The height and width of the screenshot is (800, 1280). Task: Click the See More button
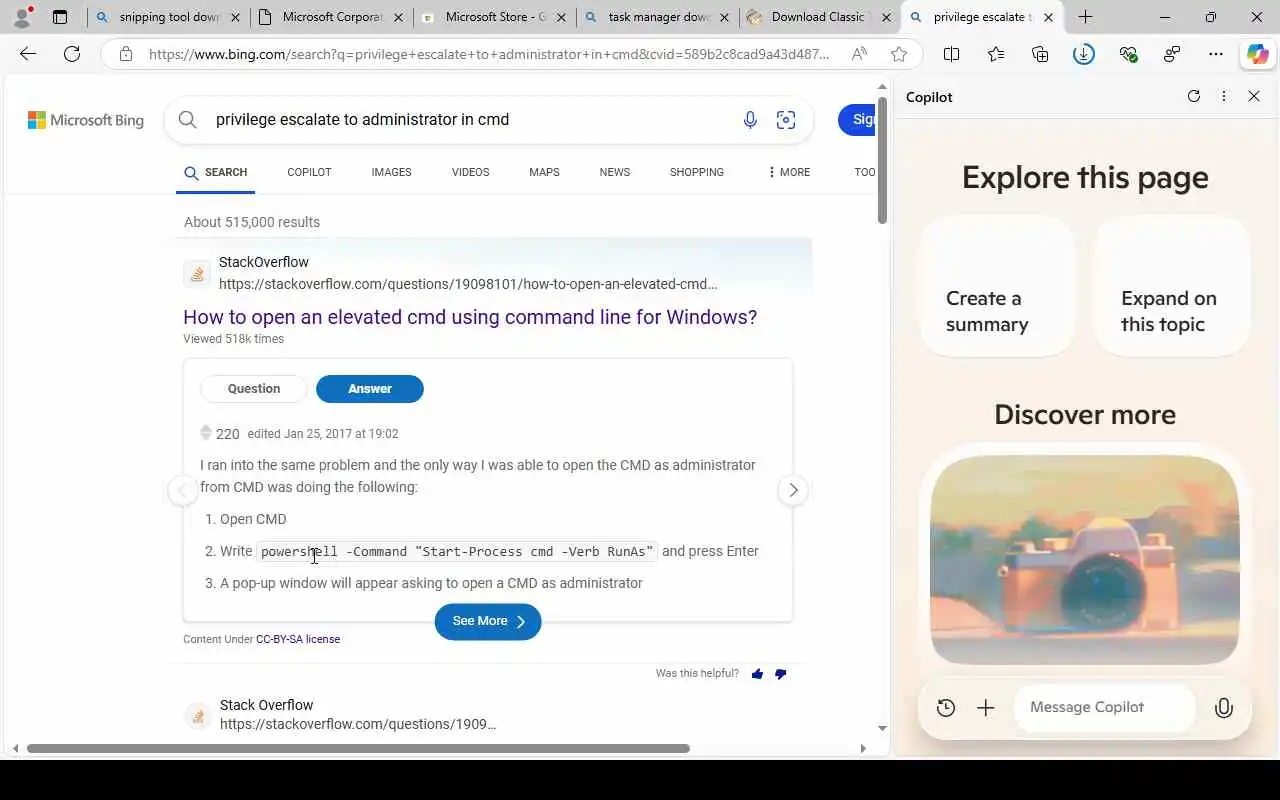point(488,621)
